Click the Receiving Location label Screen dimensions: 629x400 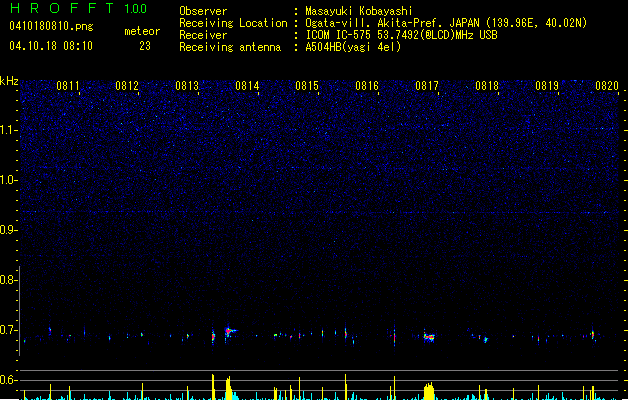point(233,23)
